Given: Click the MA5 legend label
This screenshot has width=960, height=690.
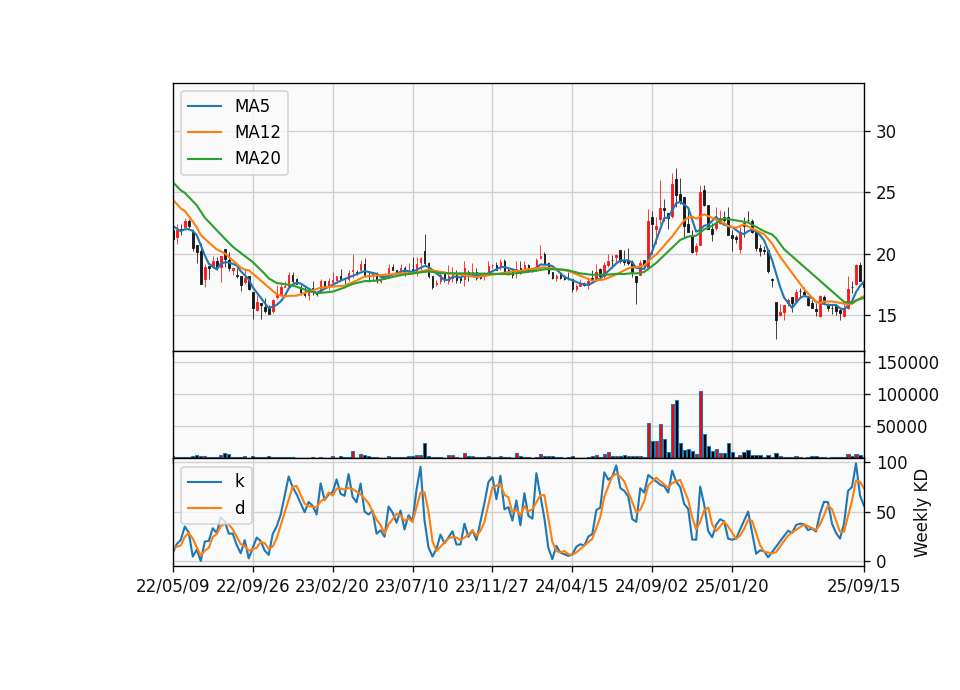Looking at the screenshot, I should pyautogui.click(x=252, y=106).
